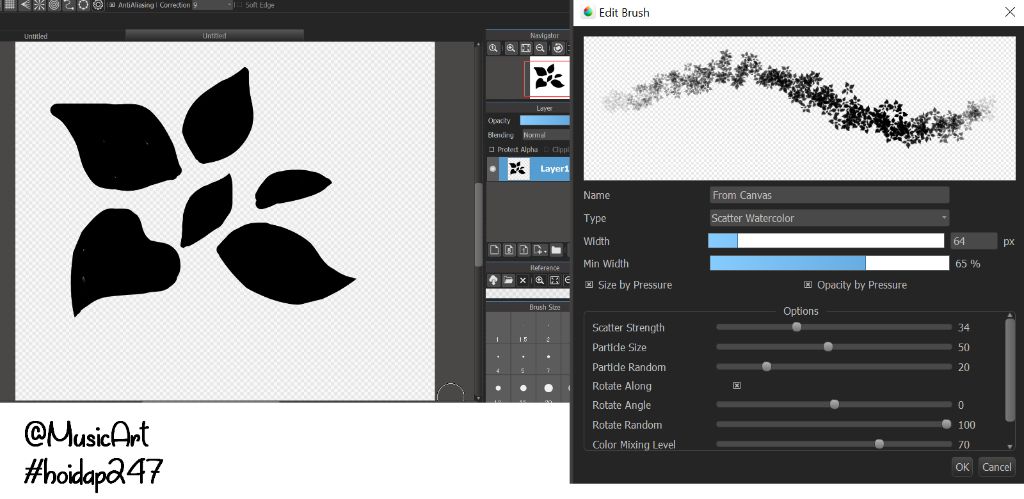Screen dimensions: 1024x499
Task: Toggle Size by Pressure checkbox
Action: pyautogui.click(x=589, y=285)
